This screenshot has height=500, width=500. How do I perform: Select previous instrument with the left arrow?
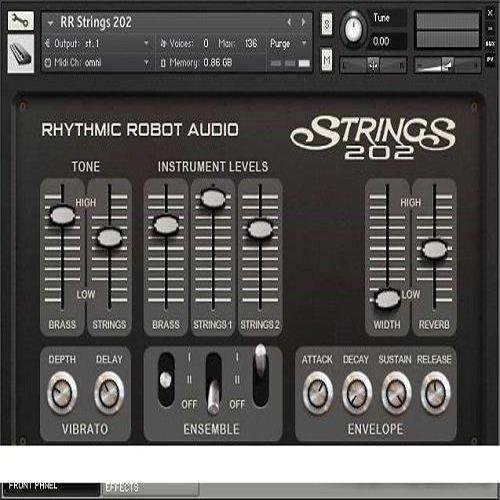[289, 22]
